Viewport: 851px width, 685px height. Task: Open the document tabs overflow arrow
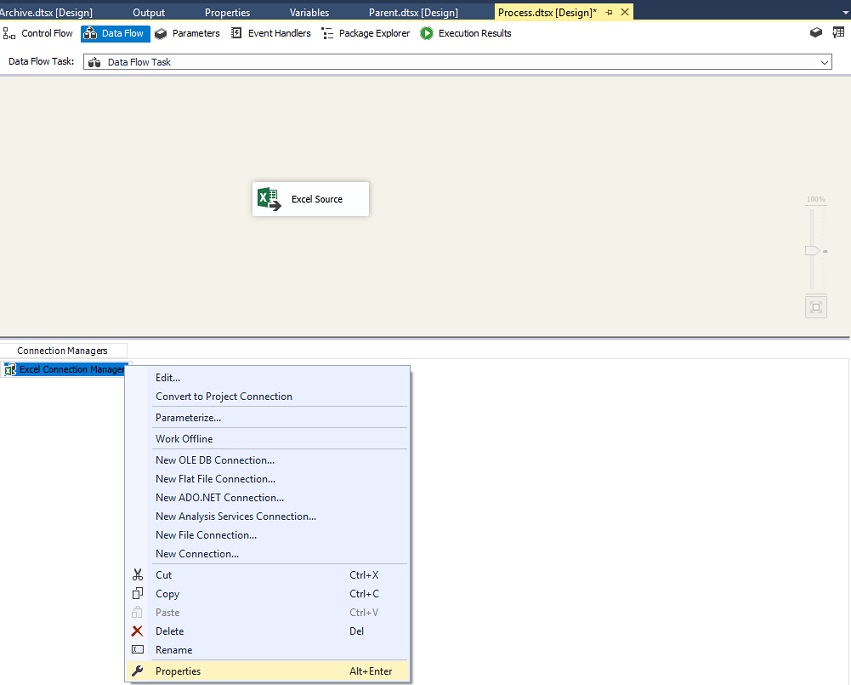pos(845,12)
